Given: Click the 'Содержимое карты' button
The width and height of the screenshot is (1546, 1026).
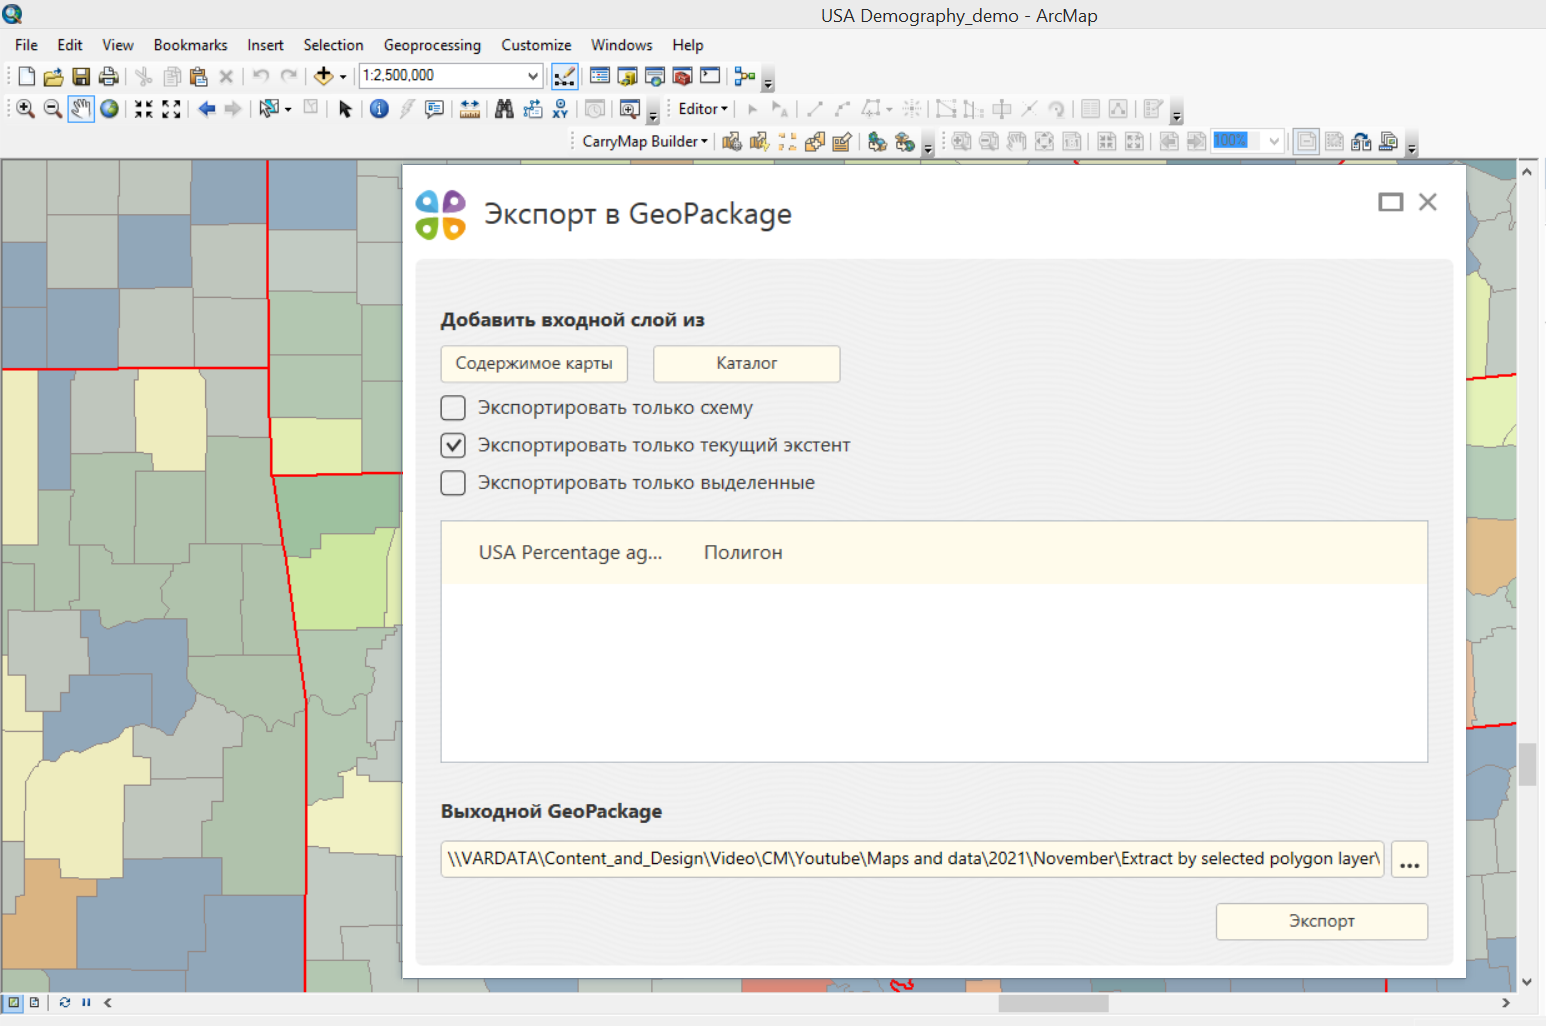Looking at the screenshot, I should coord(534,363).
